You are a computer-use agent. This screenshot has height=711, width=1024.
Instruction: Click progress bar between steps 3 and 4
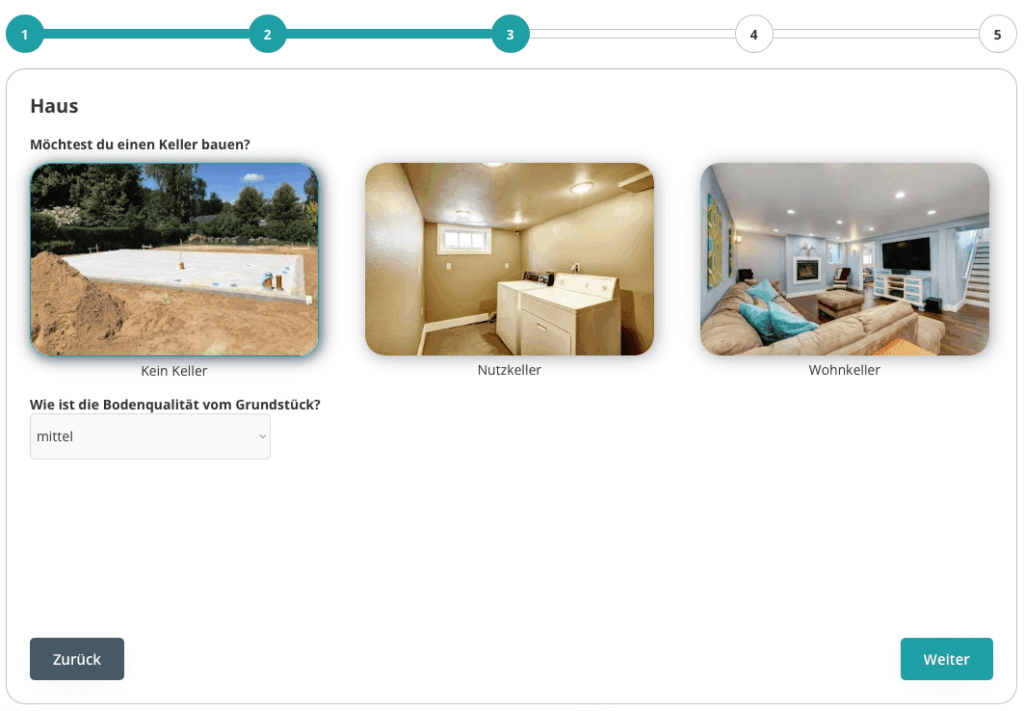coord(632,34)
